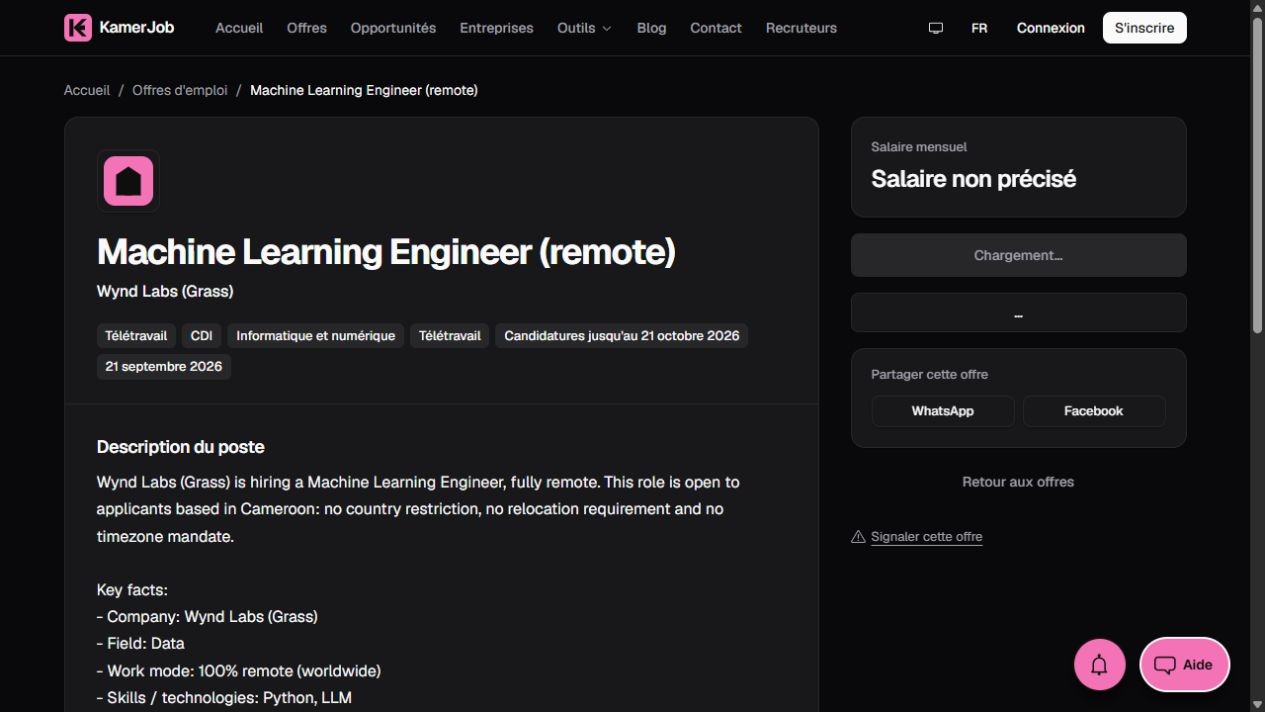Click the Salaire non précisé text
1265x712 pixels.
tap(974, 179)
